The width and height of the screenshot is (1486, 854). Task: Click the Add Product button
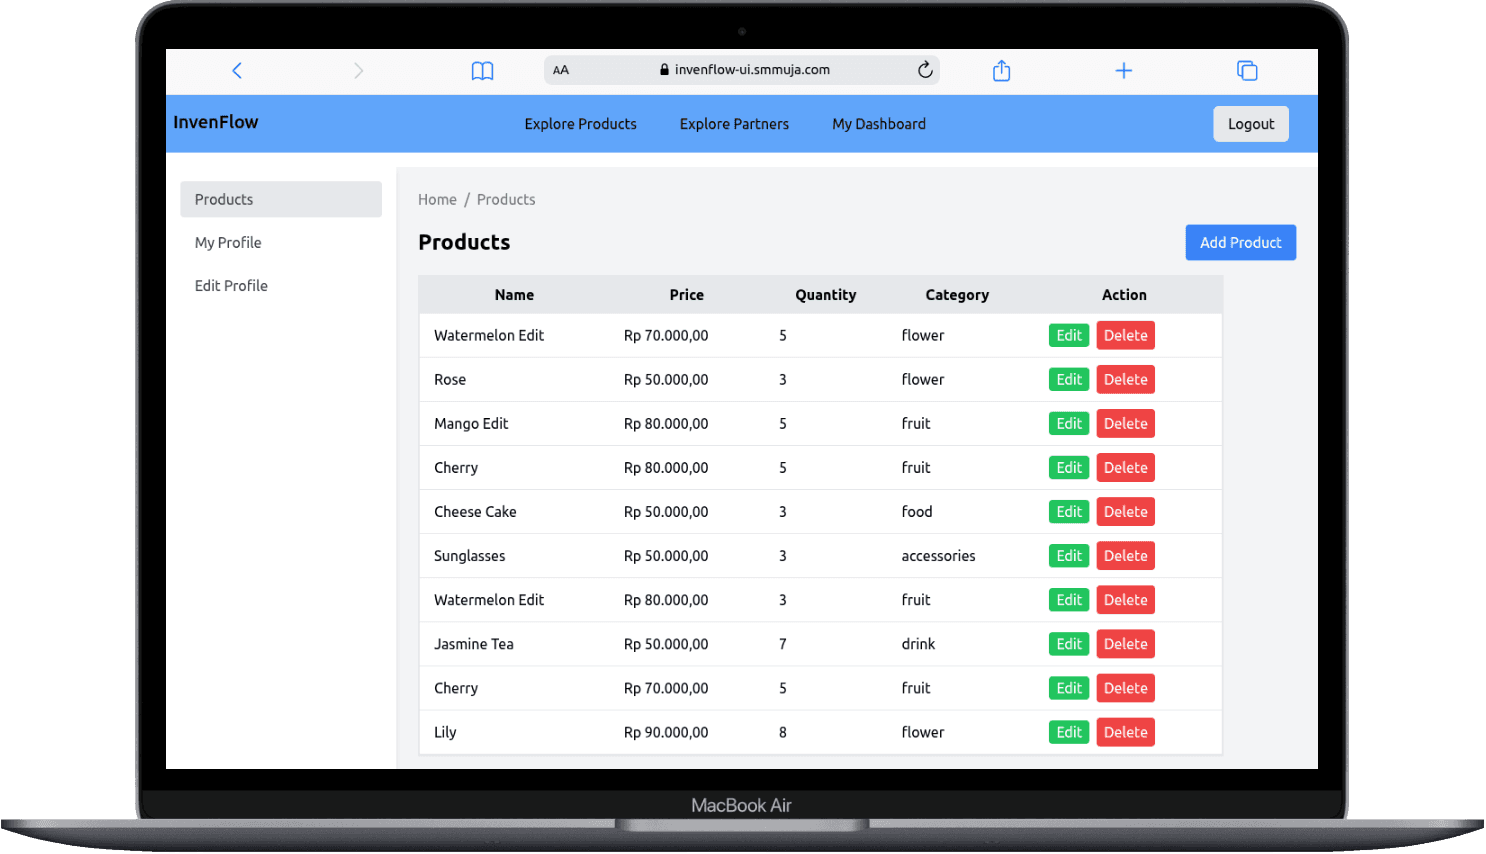pos(1240,242)
